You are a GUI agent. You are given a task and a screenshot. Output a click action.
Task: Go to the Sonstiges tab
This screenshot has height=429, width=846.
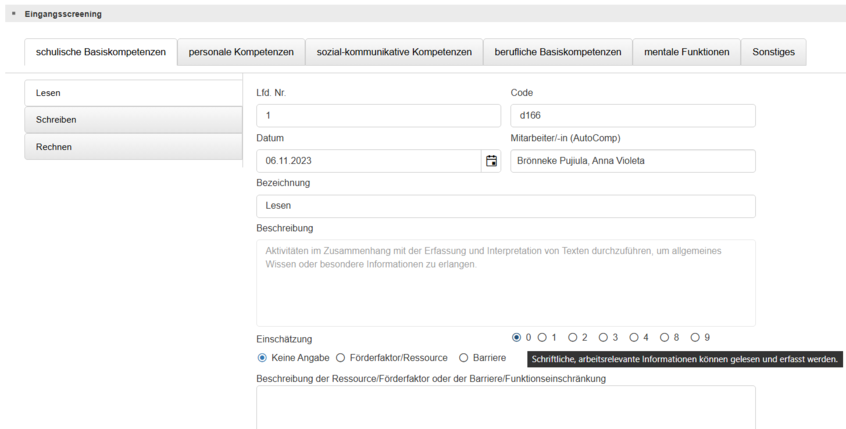[773, 52]
